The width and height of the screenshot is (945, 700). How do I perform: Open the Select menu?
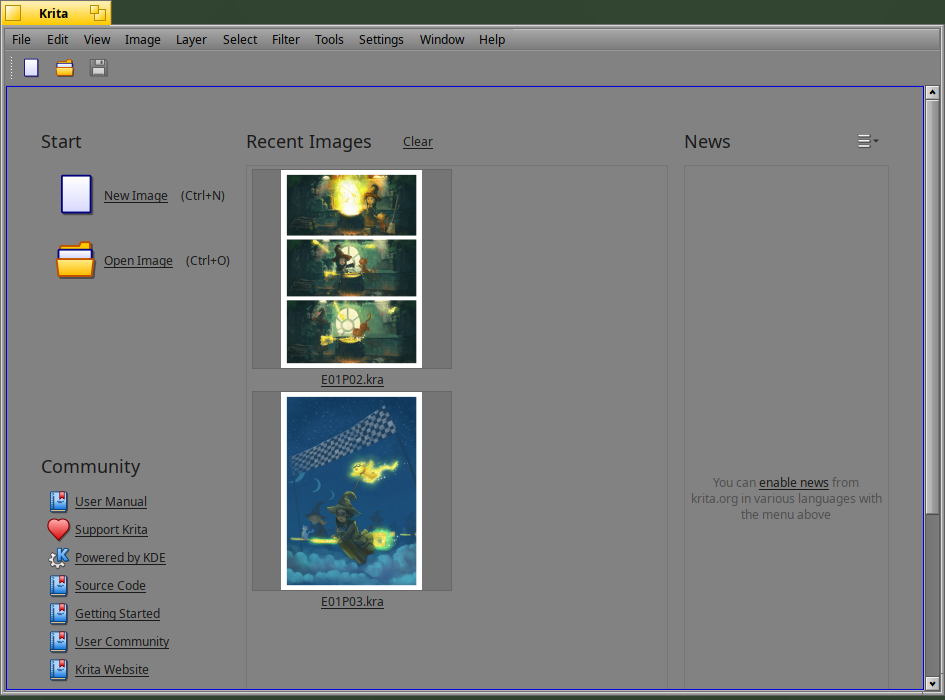240,39
